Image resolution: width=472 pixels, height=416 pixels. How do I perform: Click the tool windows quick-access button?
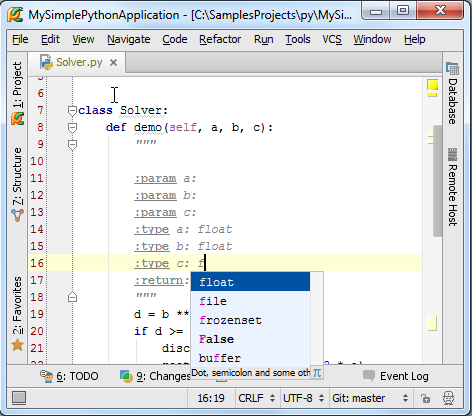pos(19,398)
